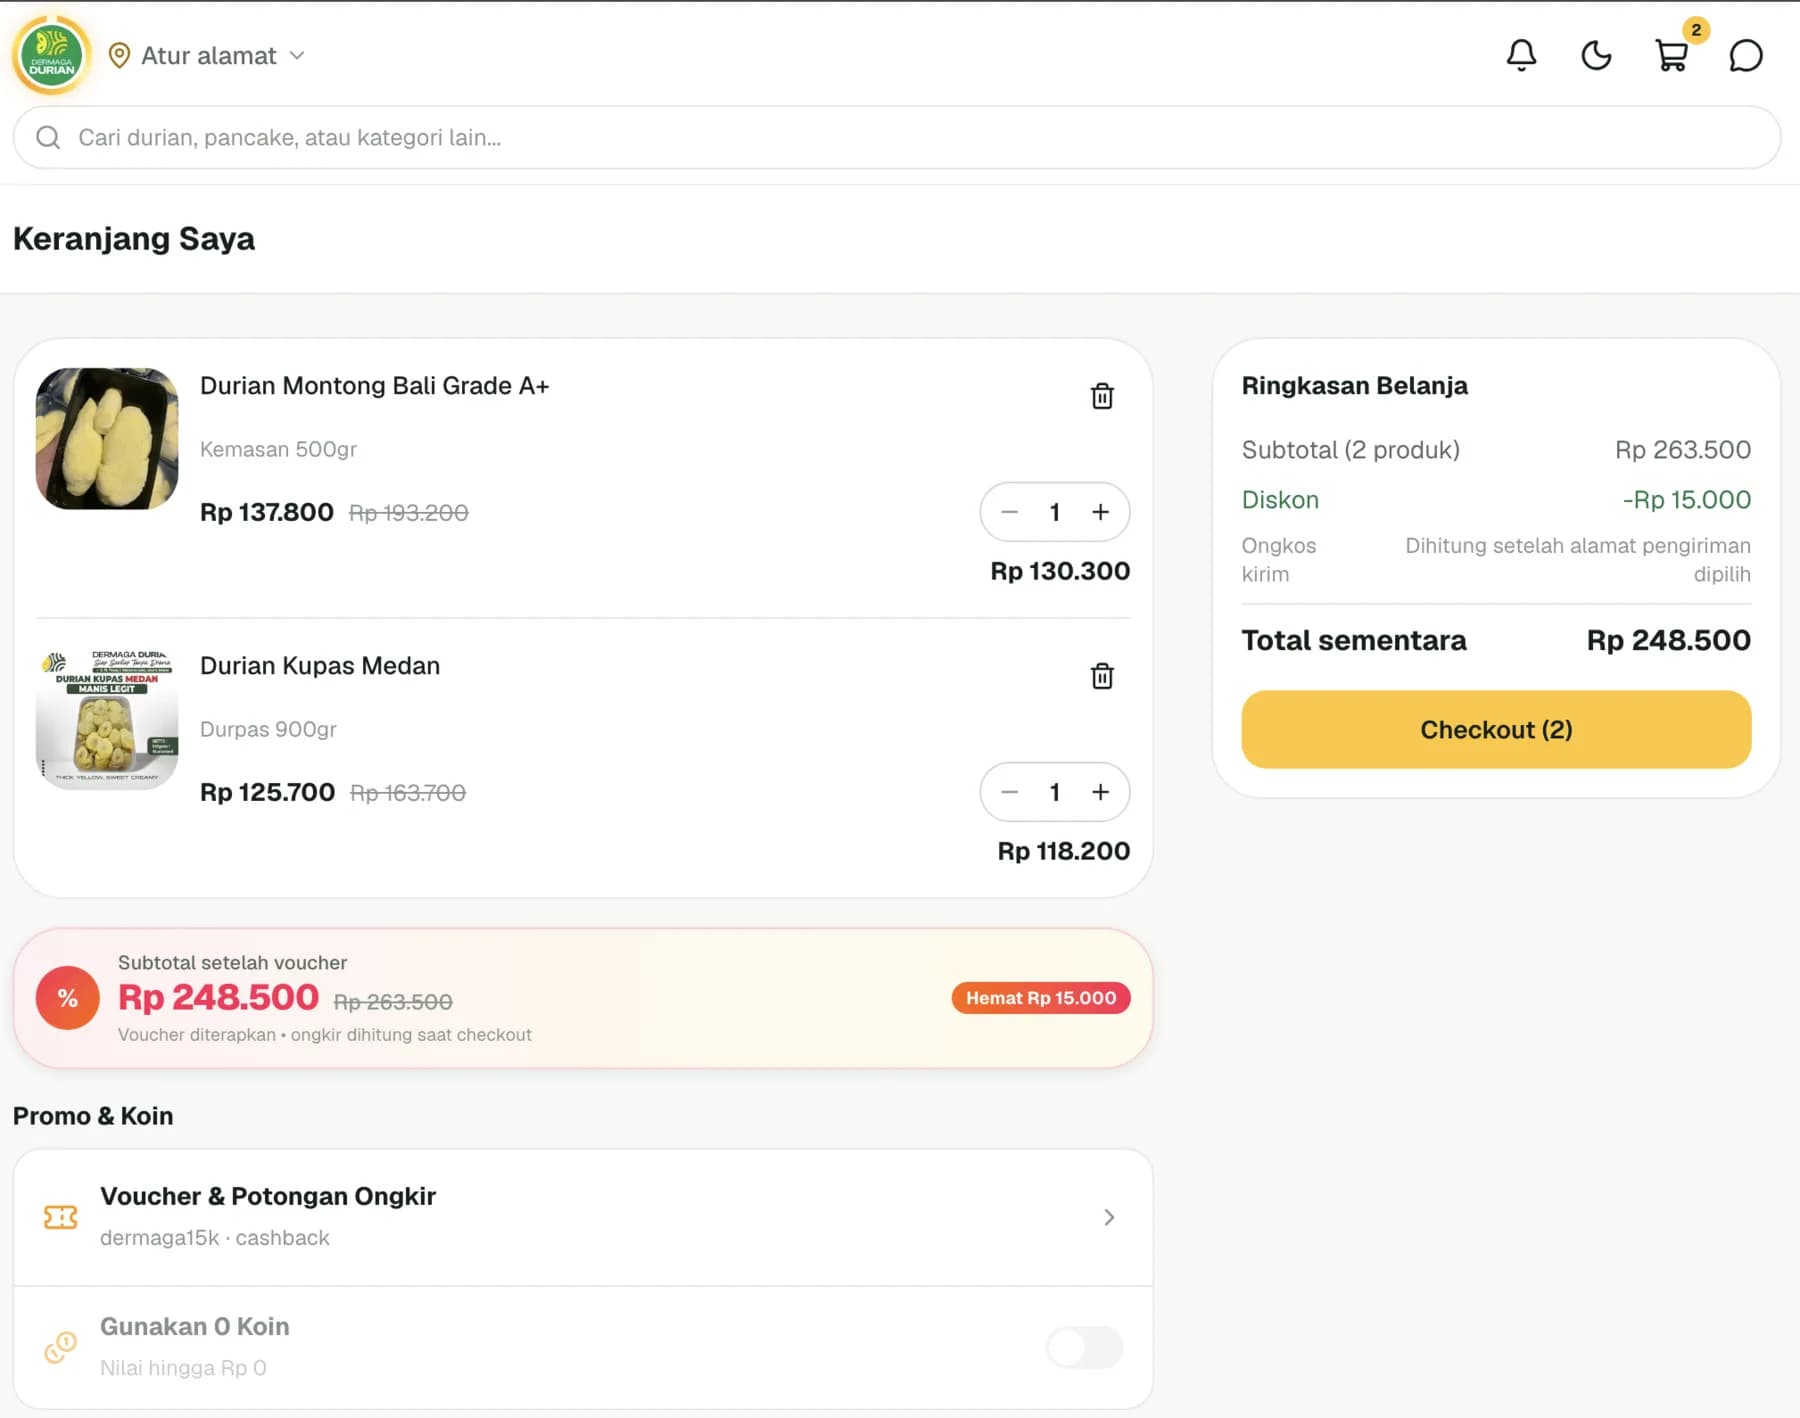This screenshot has width=1800, height=1418.
Task: Toggle the Gunakan 0 Koin switch
Action: (1085, 1347)
